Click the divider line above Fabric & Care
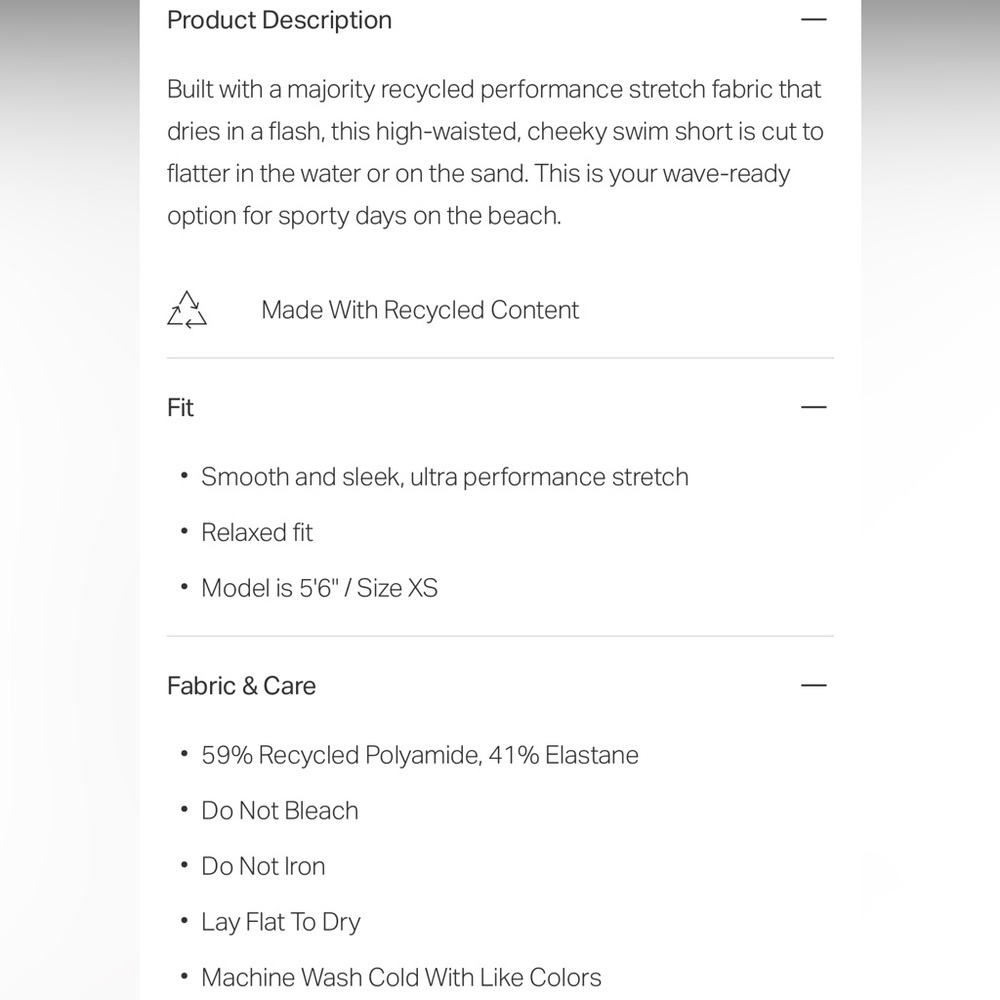The height and width of the screenshot is (1000, 1000). pos(500,636)
